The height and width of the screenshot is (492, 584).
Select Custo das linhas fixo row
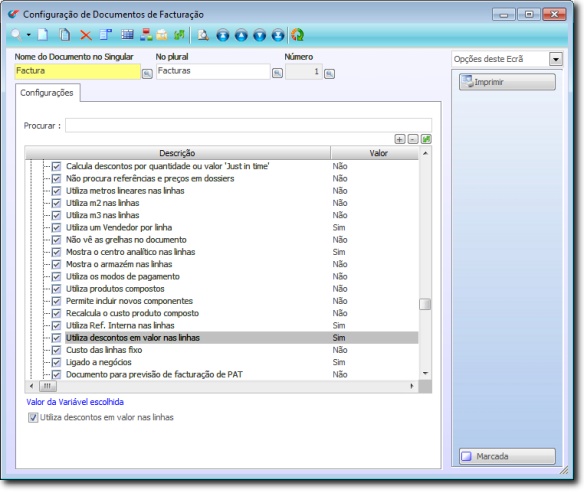[222, 350]
